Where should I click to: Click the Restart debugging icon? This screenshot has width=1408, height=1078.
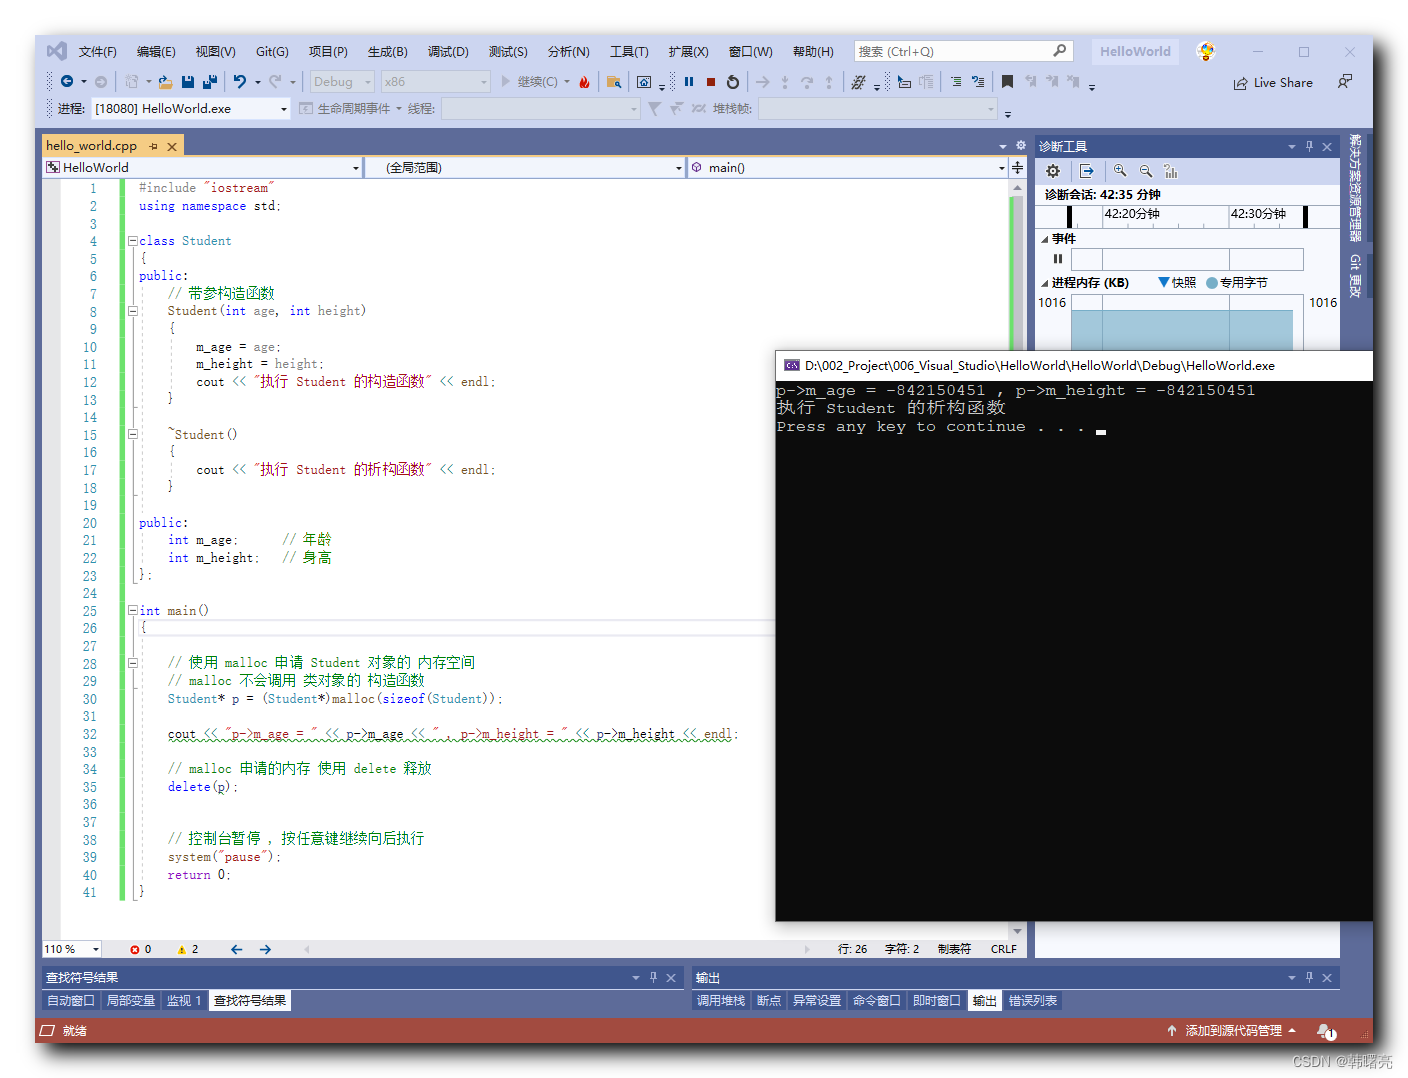733,82
